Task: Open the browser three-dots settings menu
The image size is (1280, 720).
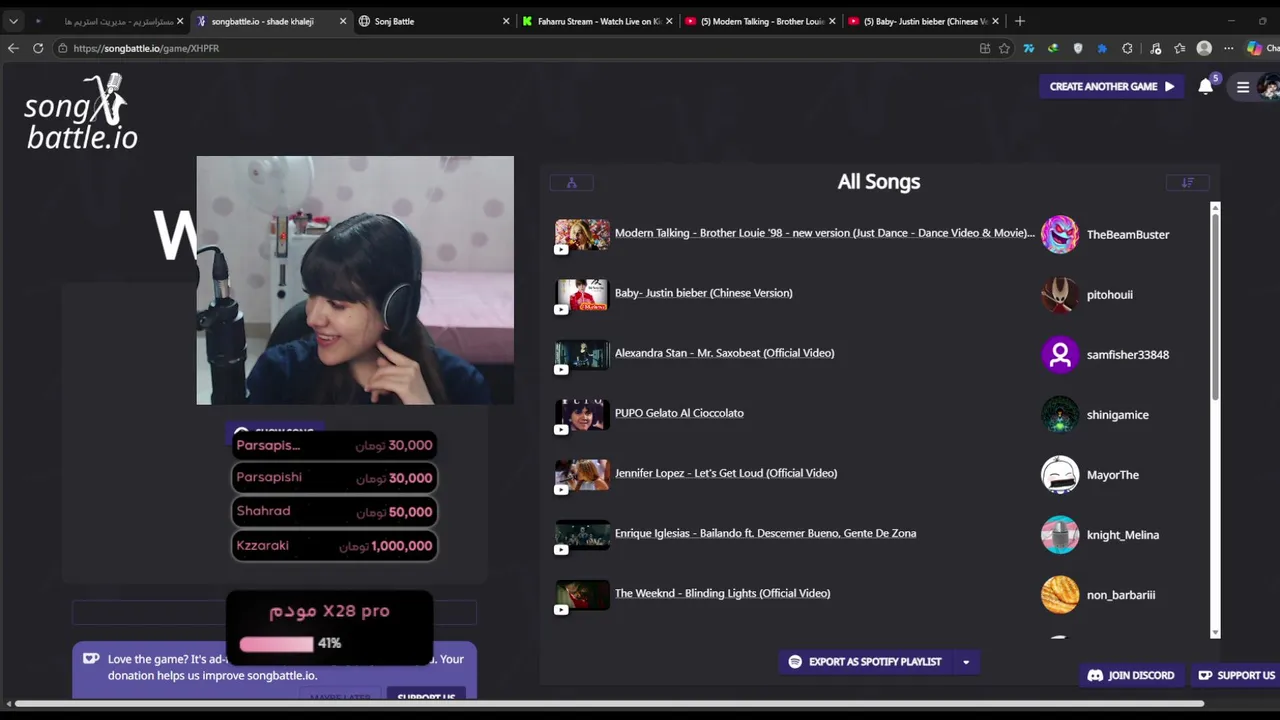Action: tap(1229, 48)
